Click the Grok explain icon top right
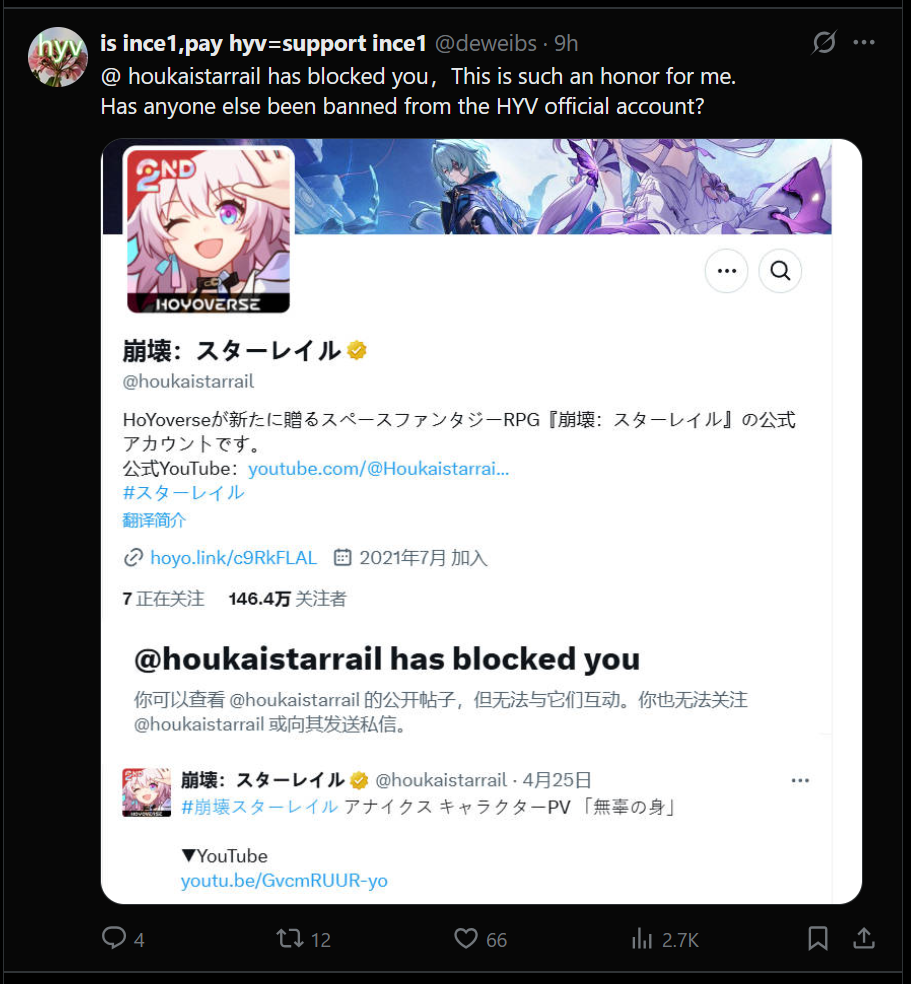The image size is (911, 984). [824, 43]
